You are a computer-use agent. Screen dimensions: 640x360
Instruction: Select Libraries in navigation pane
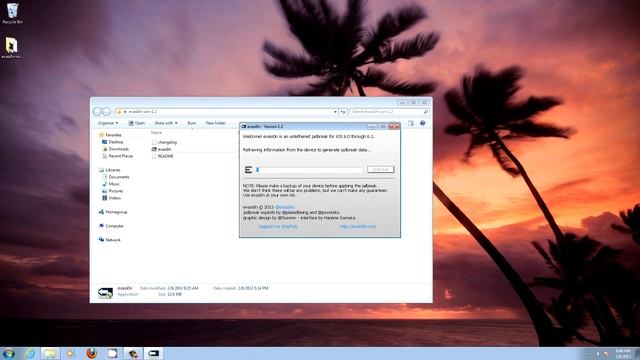click(109, 170)
